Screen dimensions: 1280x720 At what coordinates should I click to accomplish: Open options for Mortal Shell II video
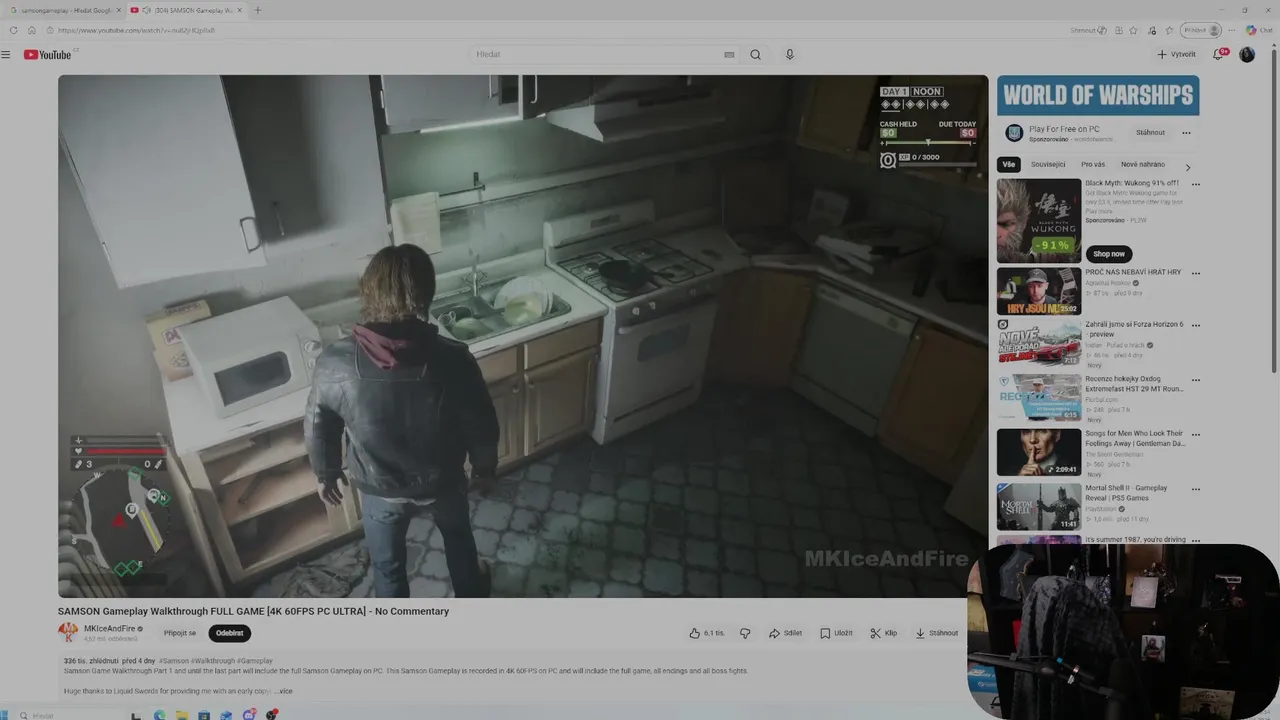click(x=1195, y=489)
